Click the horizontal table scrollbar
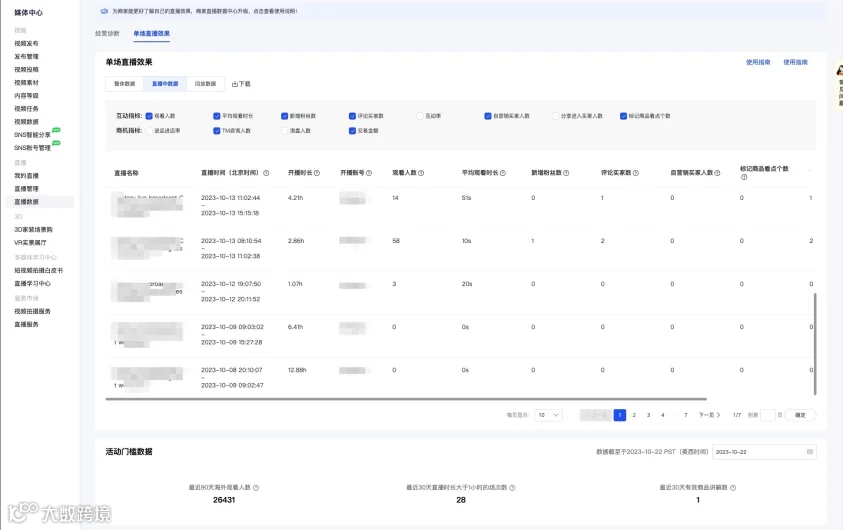Viewport: 843px width, 530px height. [x=406, y=399]
